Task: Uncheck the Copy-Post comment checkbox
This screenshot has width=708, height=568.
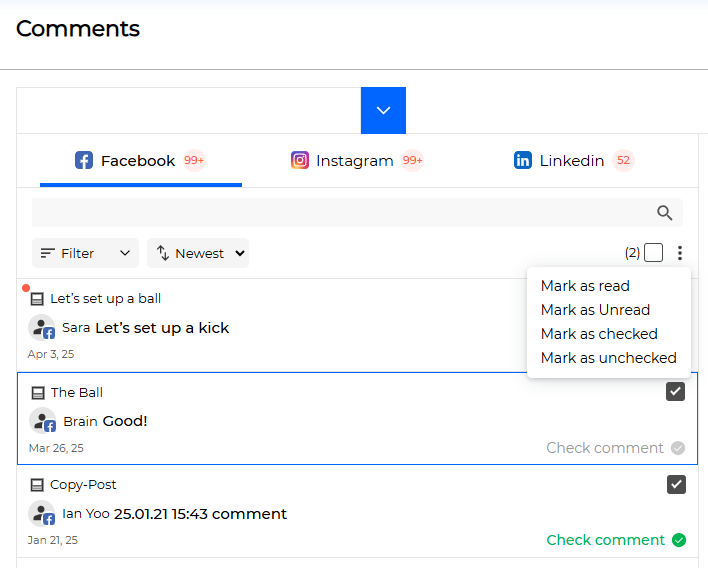Action: point(676,484)
